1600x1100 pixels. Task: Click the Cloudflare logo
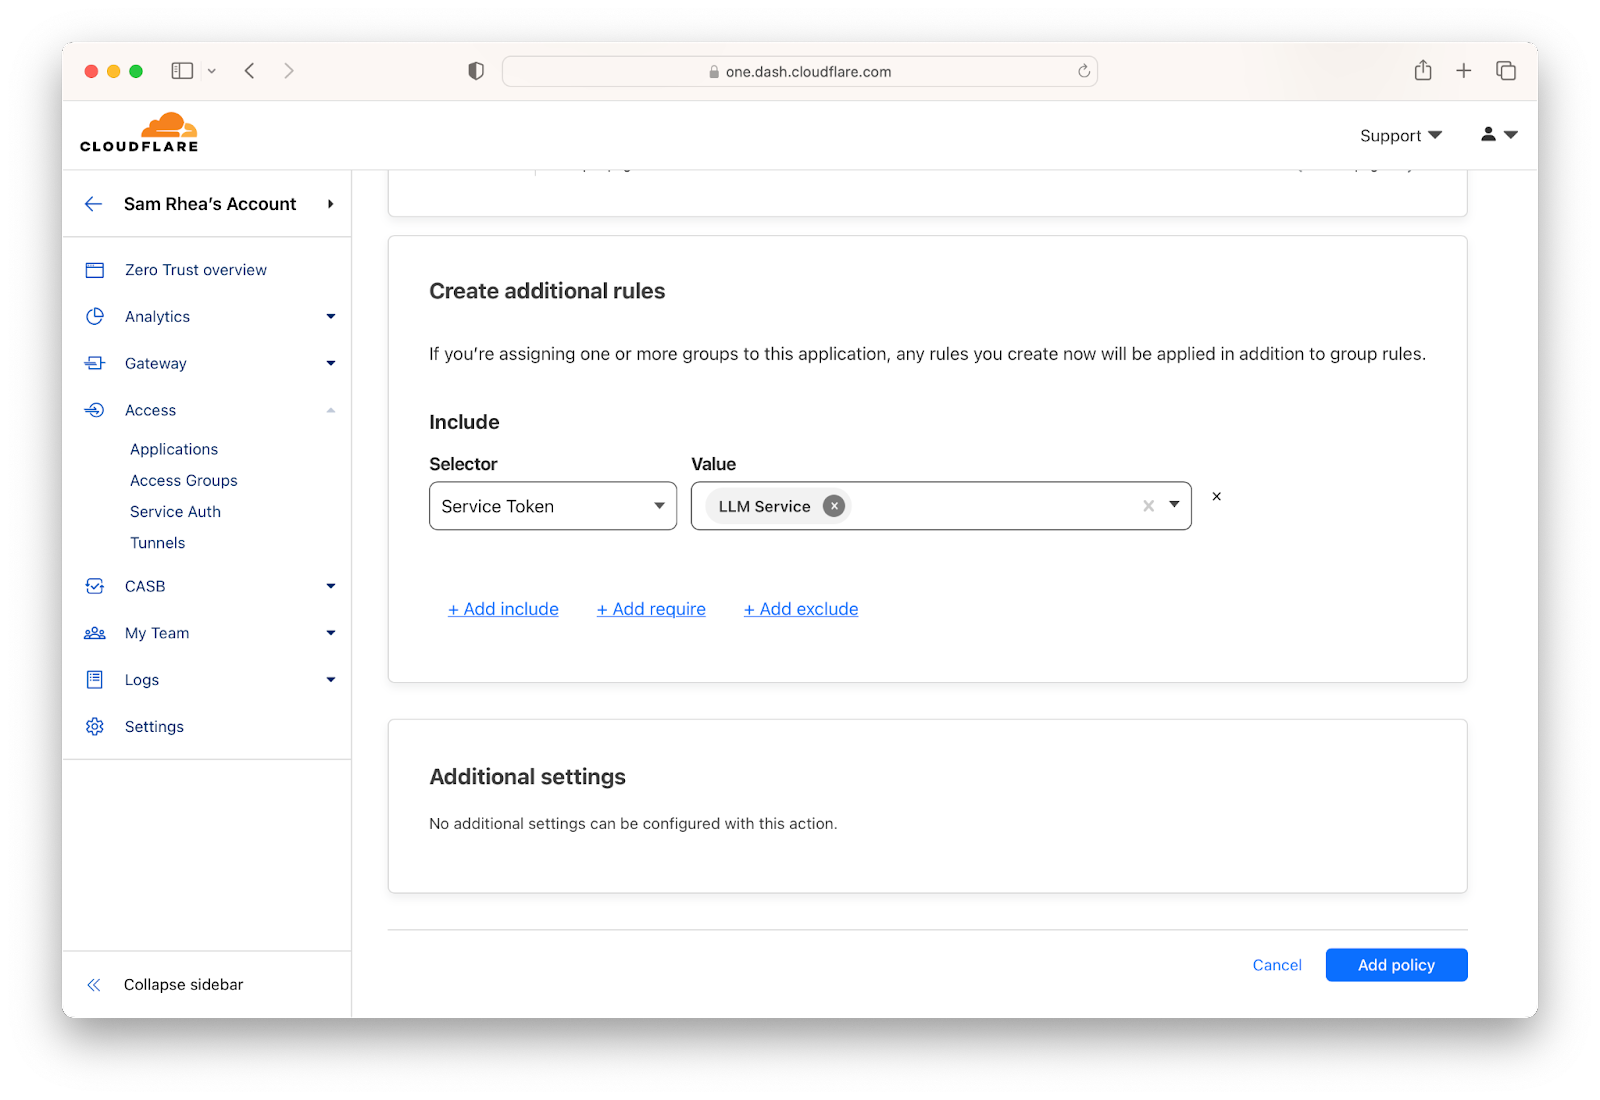(x=140, y=130)
